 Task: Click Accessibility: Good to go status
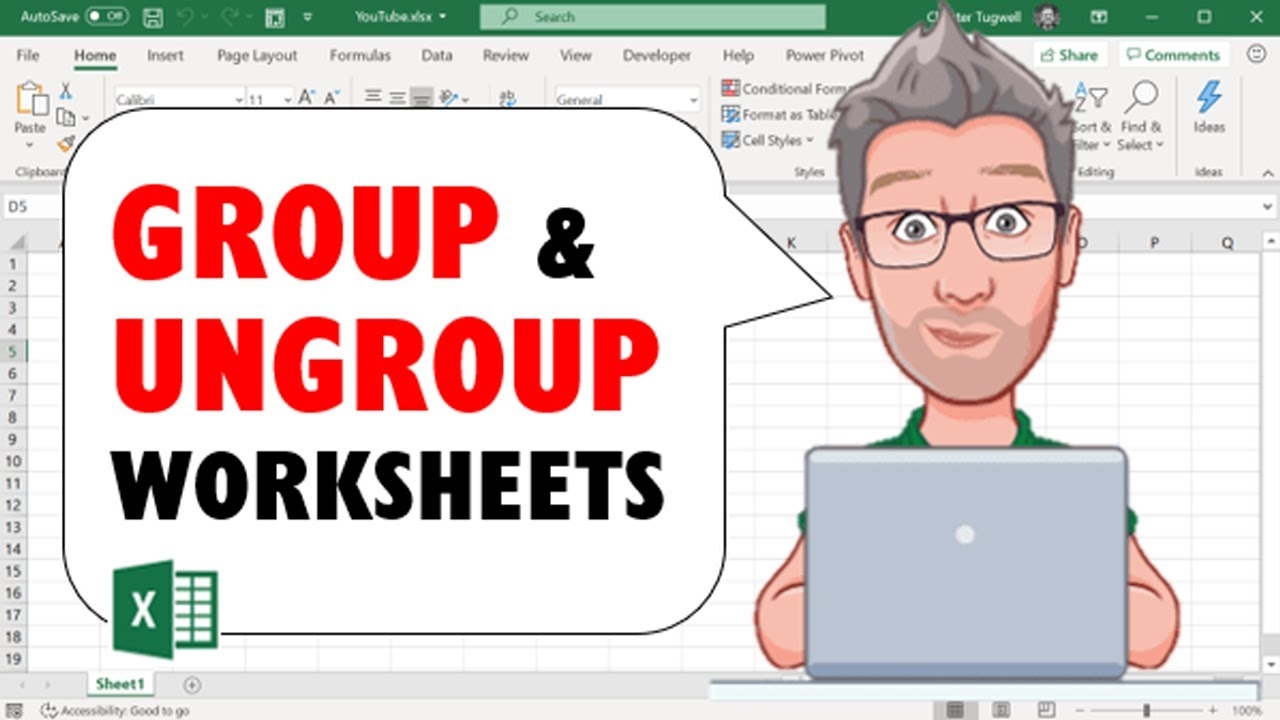[115, 710]
